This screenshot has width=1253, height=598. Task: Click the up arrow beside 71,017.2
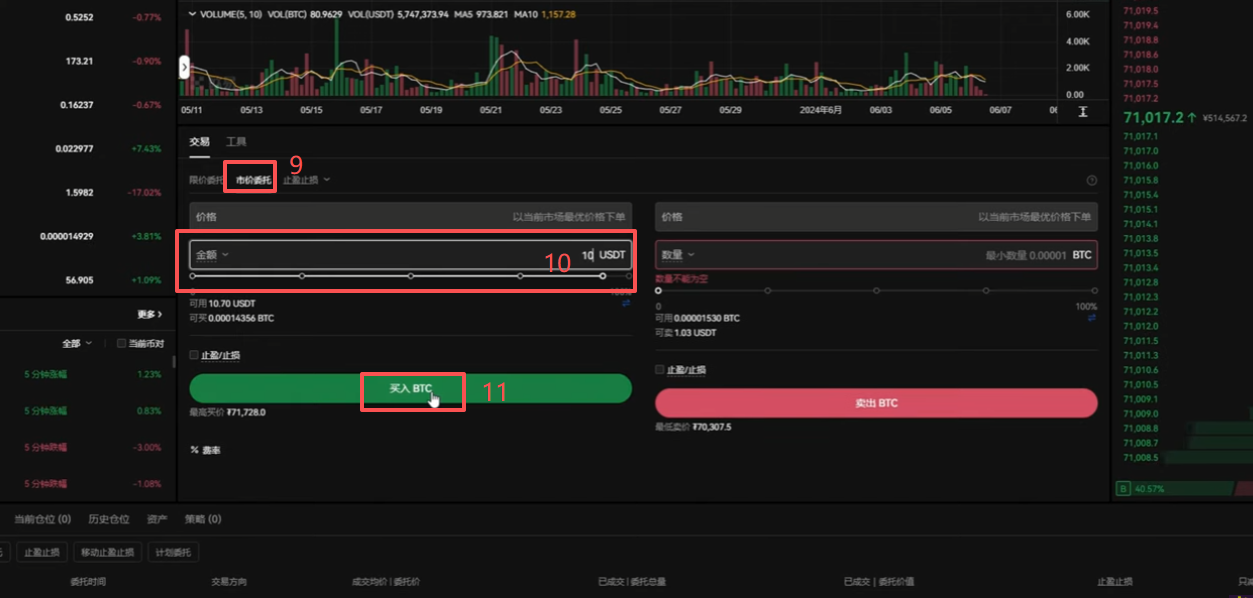coord(1191,117)
